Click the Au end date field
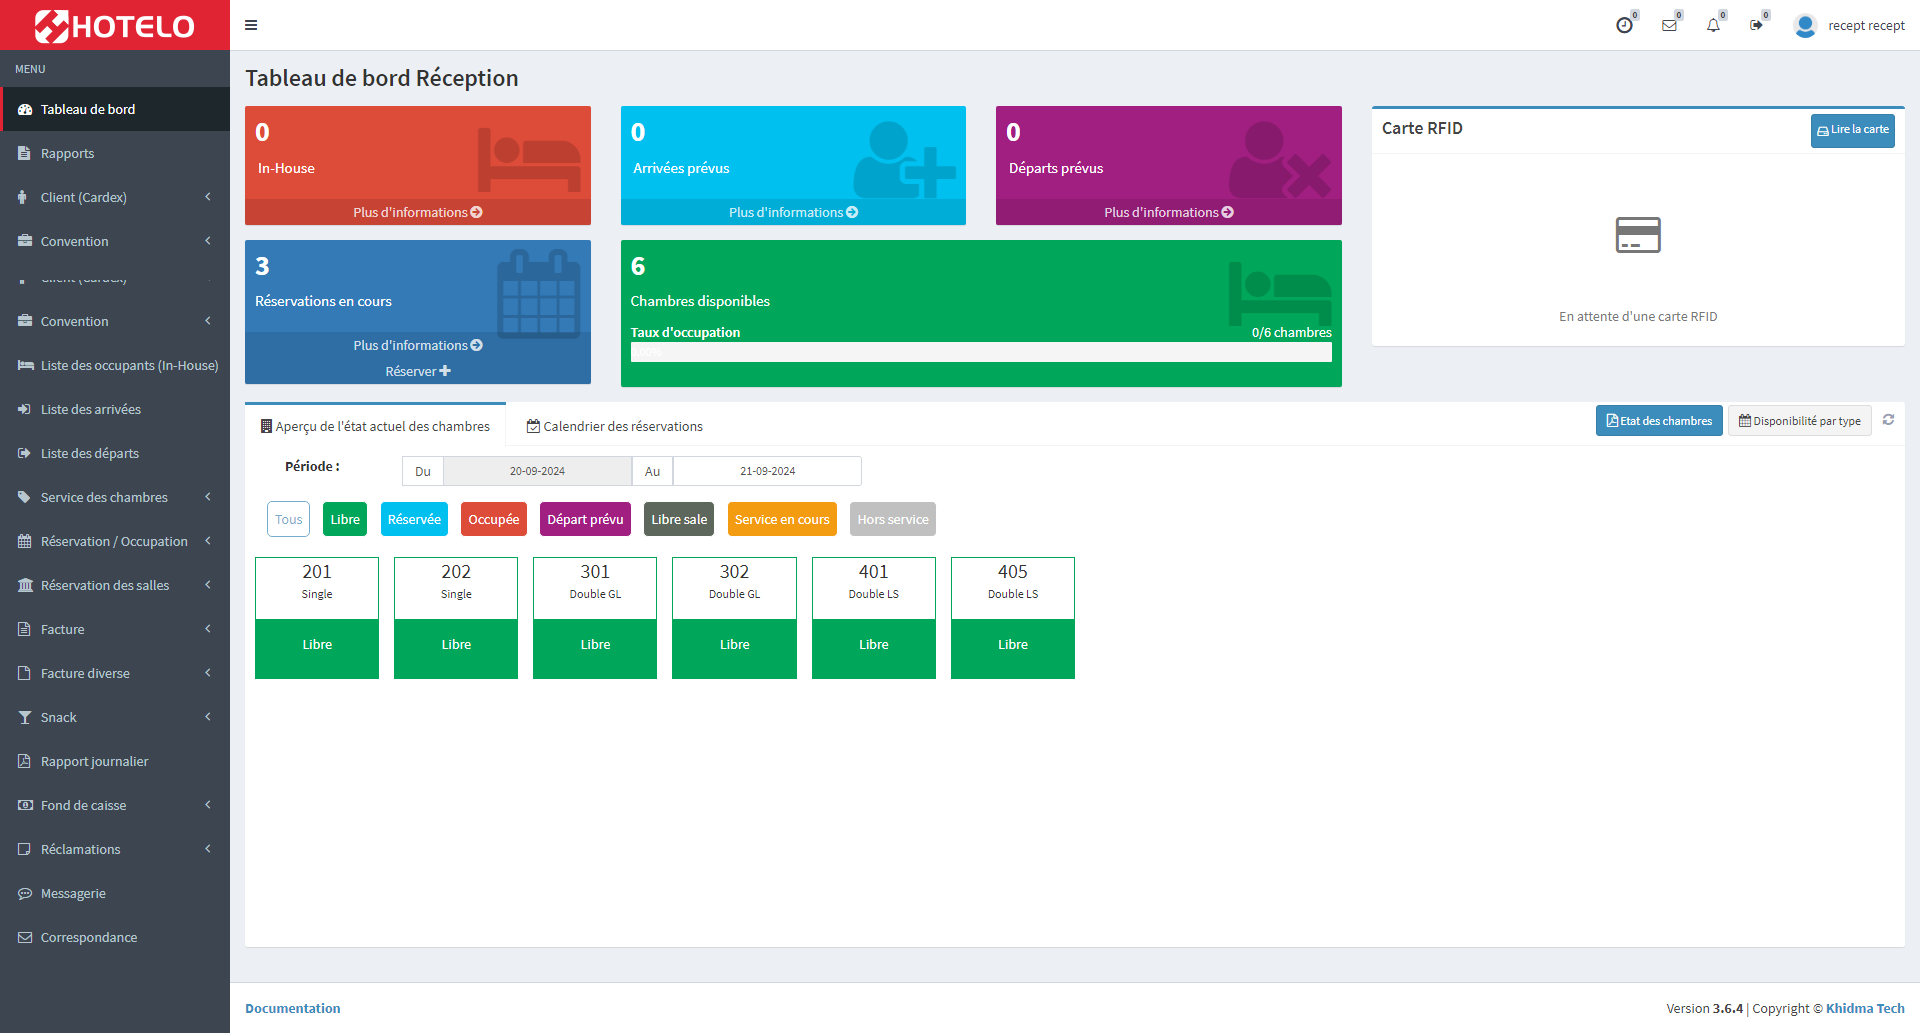Image resolution: width=1920 pixels, height=1033 pixels. pos(767,471)
